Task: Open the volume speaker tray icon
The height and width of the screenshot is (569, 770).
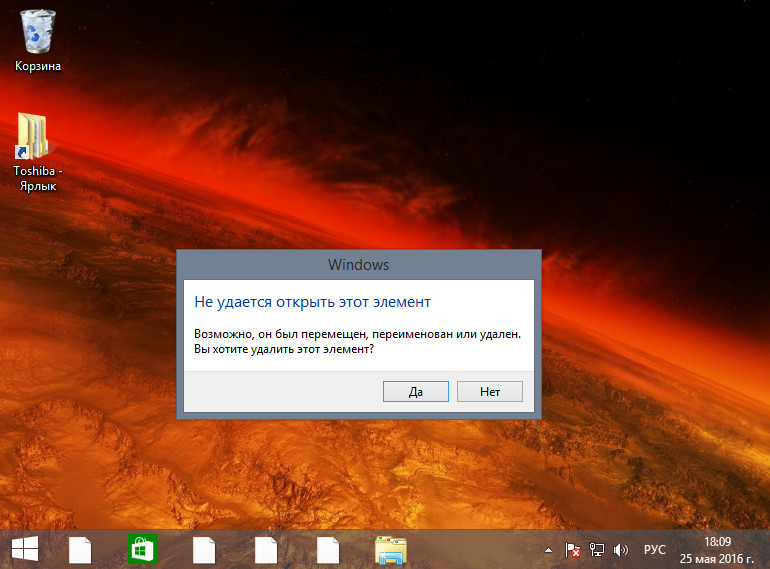Action: point(621,550)
